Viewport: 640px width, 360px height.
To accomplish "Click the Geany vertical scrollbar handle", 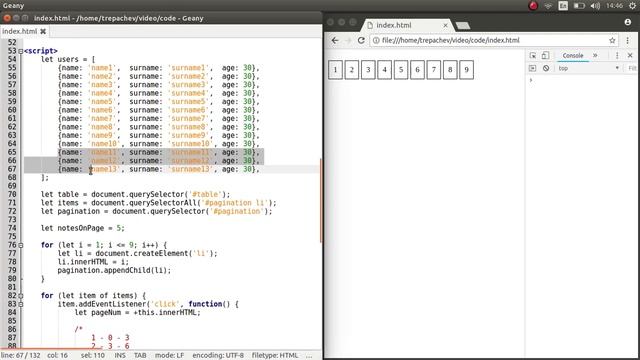I will pyautogui.click(x=321, y=200).
